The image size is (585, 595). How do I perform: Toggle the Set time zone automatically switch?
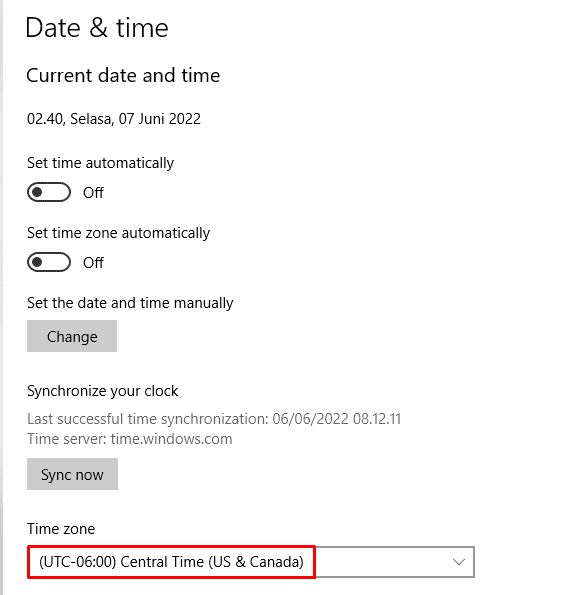(49, 262)
